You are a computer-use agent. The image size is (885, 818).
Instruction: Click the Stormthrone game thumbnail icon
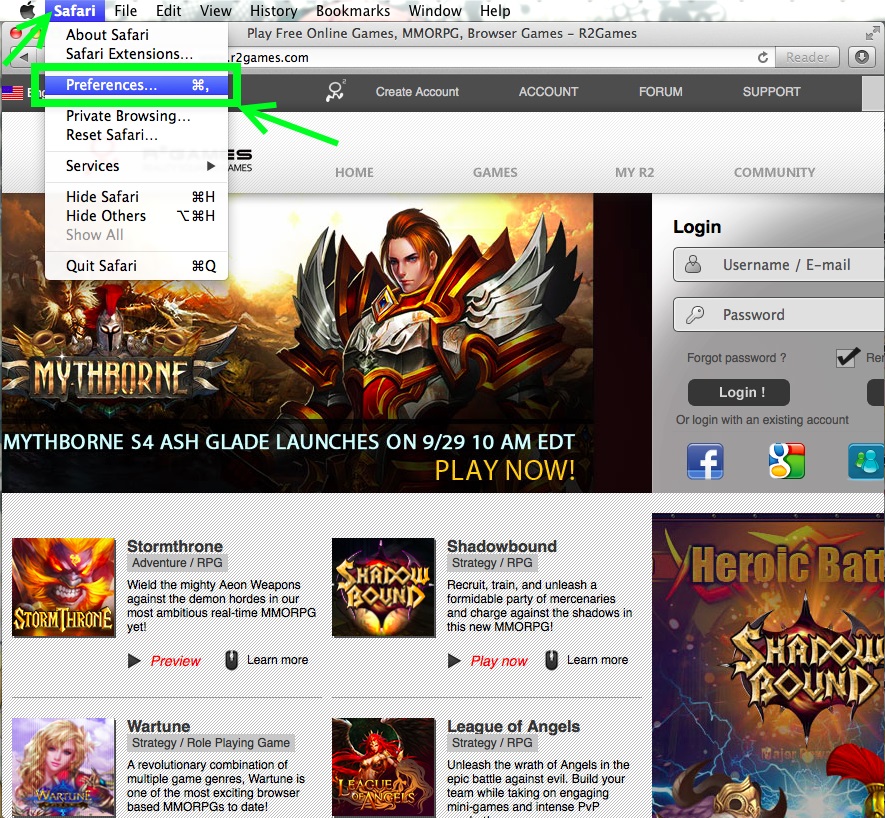64,588
